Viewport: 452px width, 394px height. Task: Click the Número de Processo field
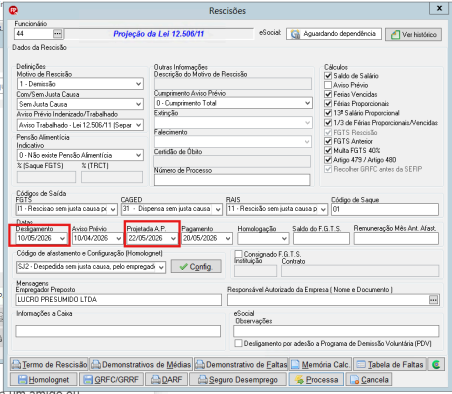click(x=232, y=180)
